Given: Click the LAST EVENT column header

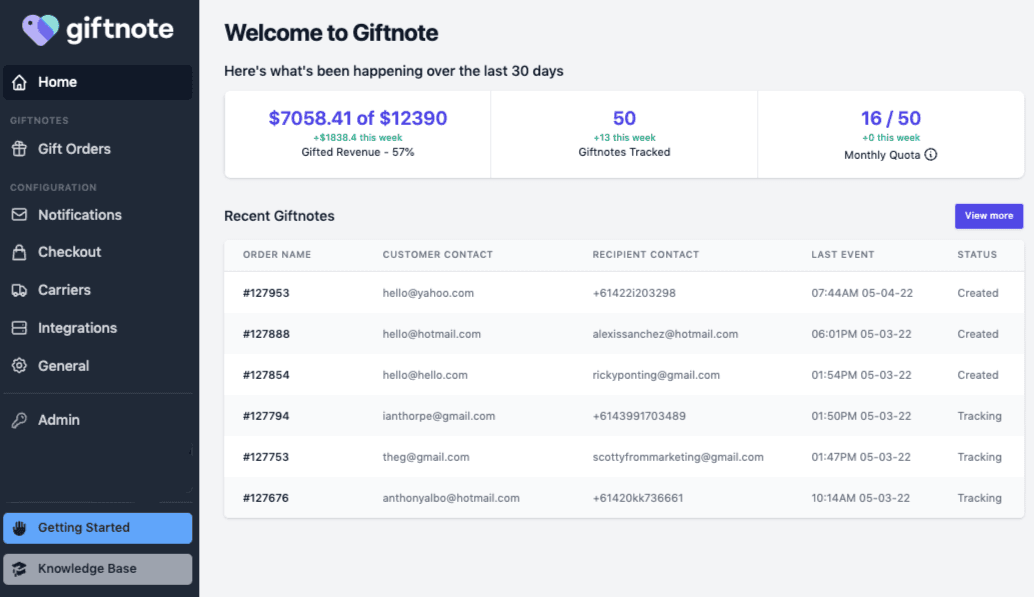Looking at the screenshot, I should tap(843, 255).
